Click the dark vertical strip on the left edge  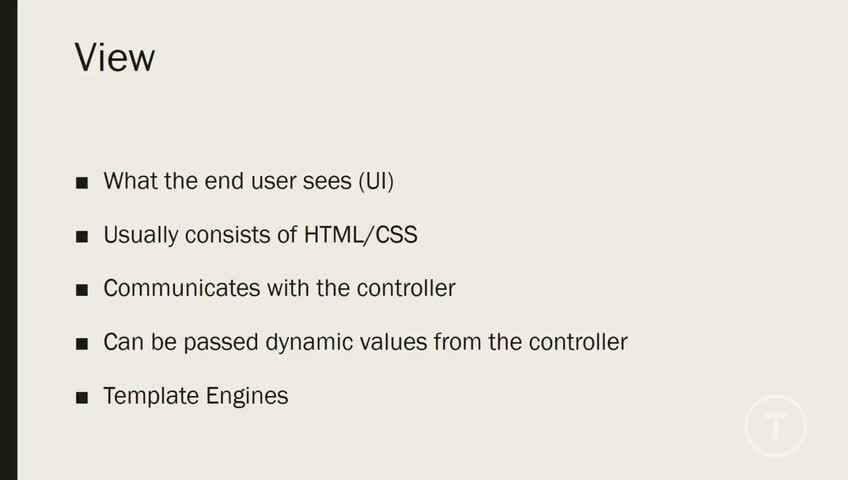(8, 240)
